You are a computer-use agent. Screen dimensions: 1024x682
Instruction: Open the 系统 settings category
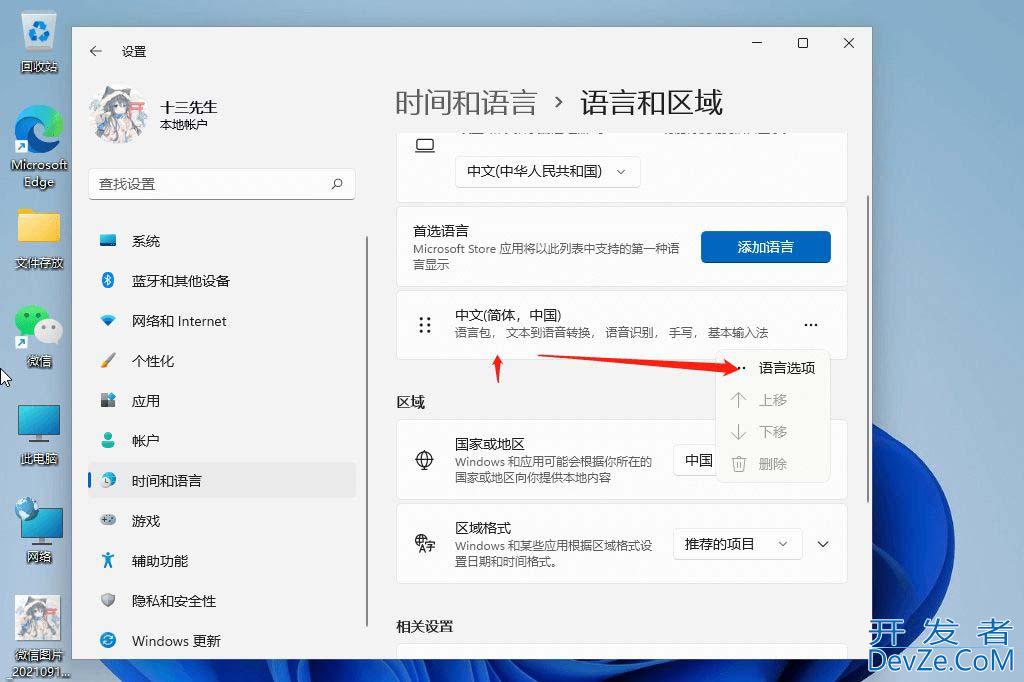click(x=145, y=241)
